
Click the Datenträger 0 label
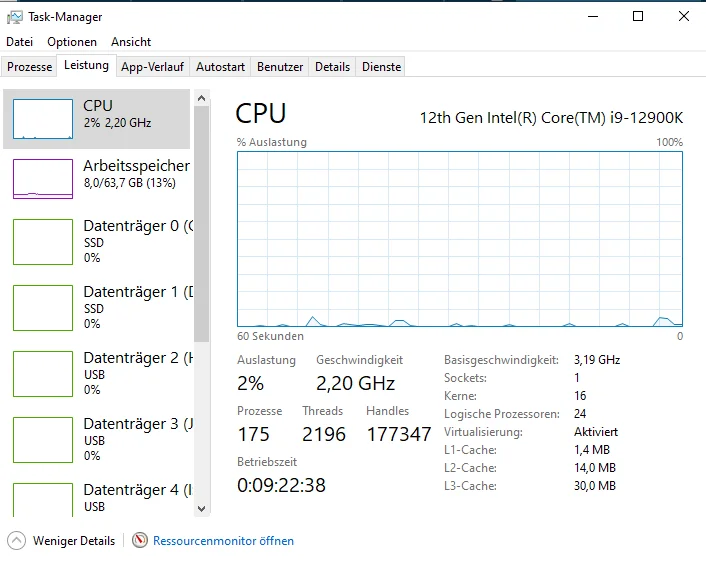coord(138,226)
